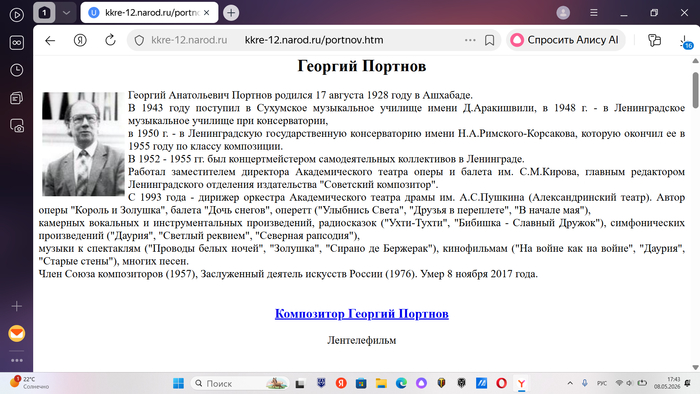Open the weather widget 22°C

29,383
